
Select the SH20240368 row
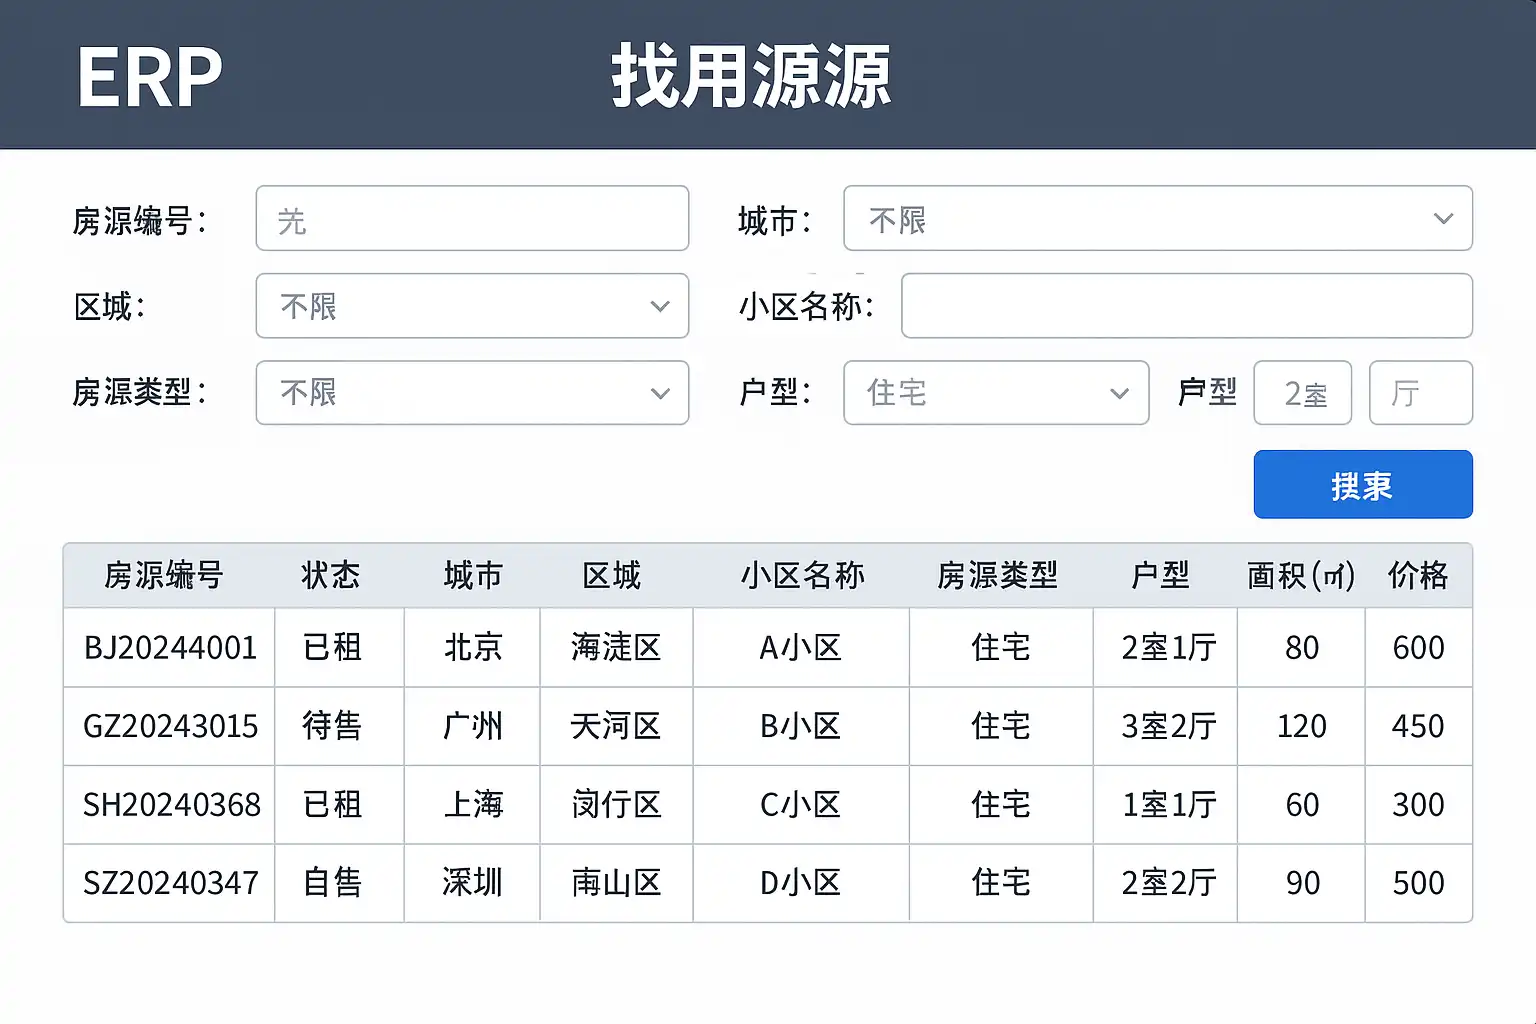click(171, 805)
